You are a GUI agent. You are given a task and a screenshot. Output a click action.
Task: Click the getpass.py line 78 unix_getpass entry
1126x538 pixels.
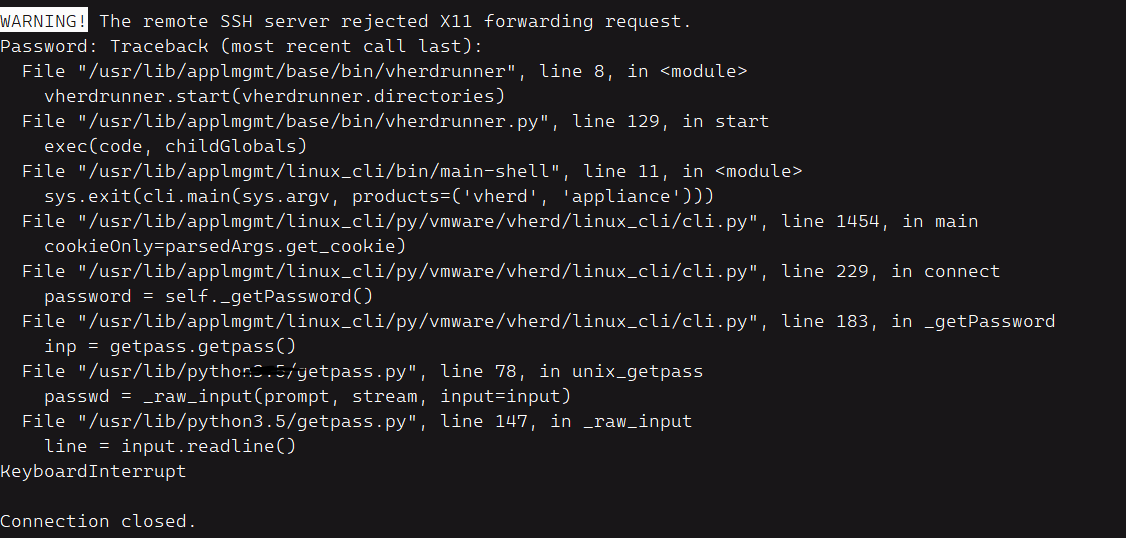click(x=362, y=371)
